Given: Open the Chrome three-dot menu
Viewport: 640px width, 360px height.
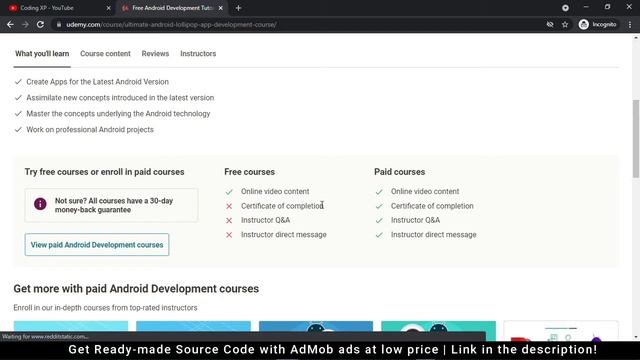Looking at the screenshot, I should click(630, 24).
